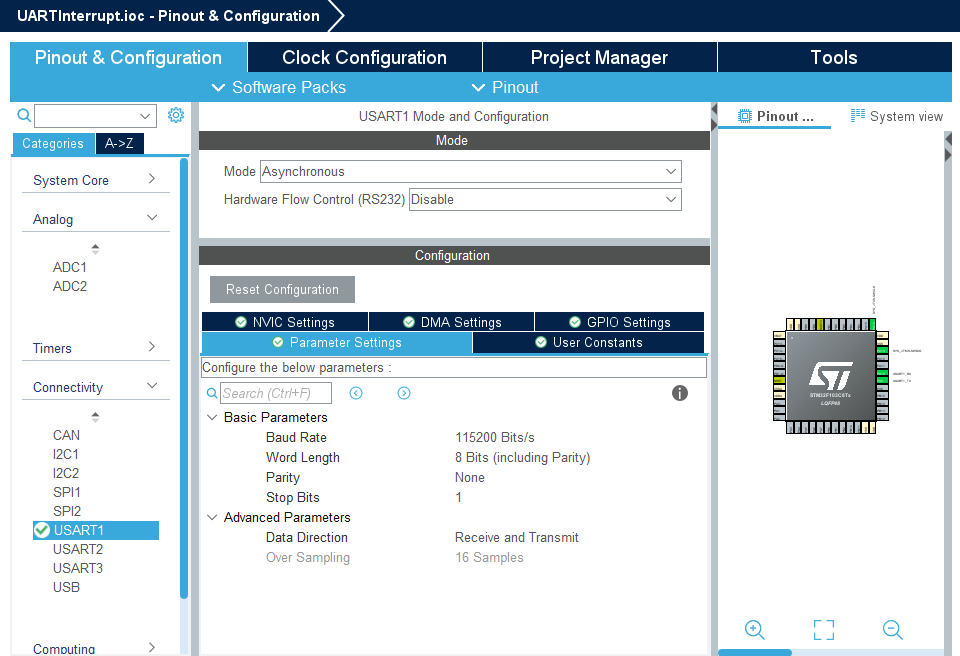Select the Categories tab
This screenshot has width=960, height=656.
53,143
